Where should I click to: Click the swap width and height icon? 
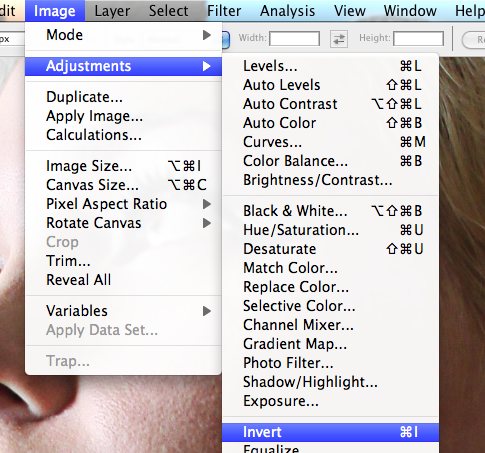point(339,39)
